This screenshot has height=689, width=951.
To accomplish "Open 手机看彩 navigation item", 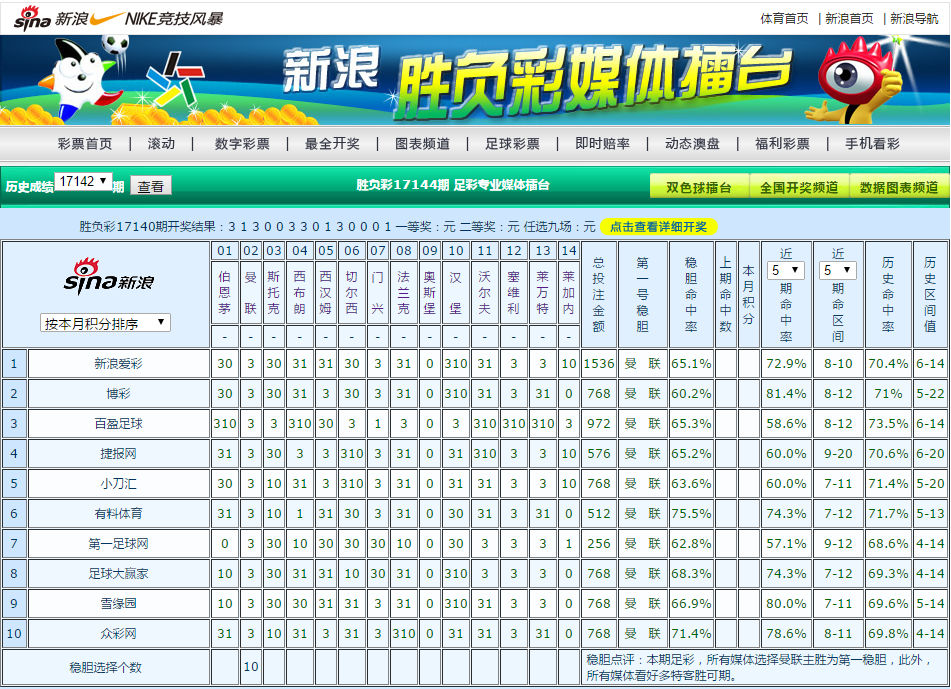I will pyautogui.click(x=872, y=144).
